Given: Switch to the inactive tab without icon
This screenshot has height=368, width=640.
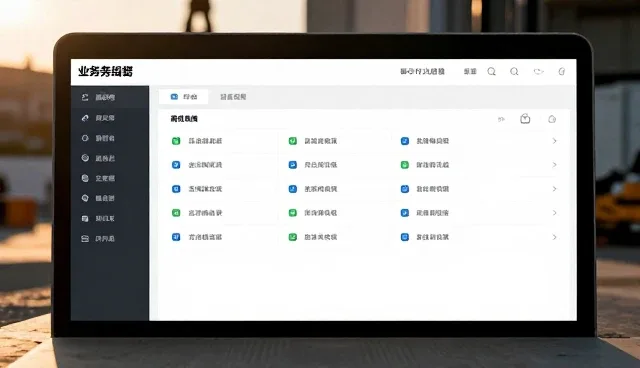Looking at the screenshot, I should (x=233, y=97).
